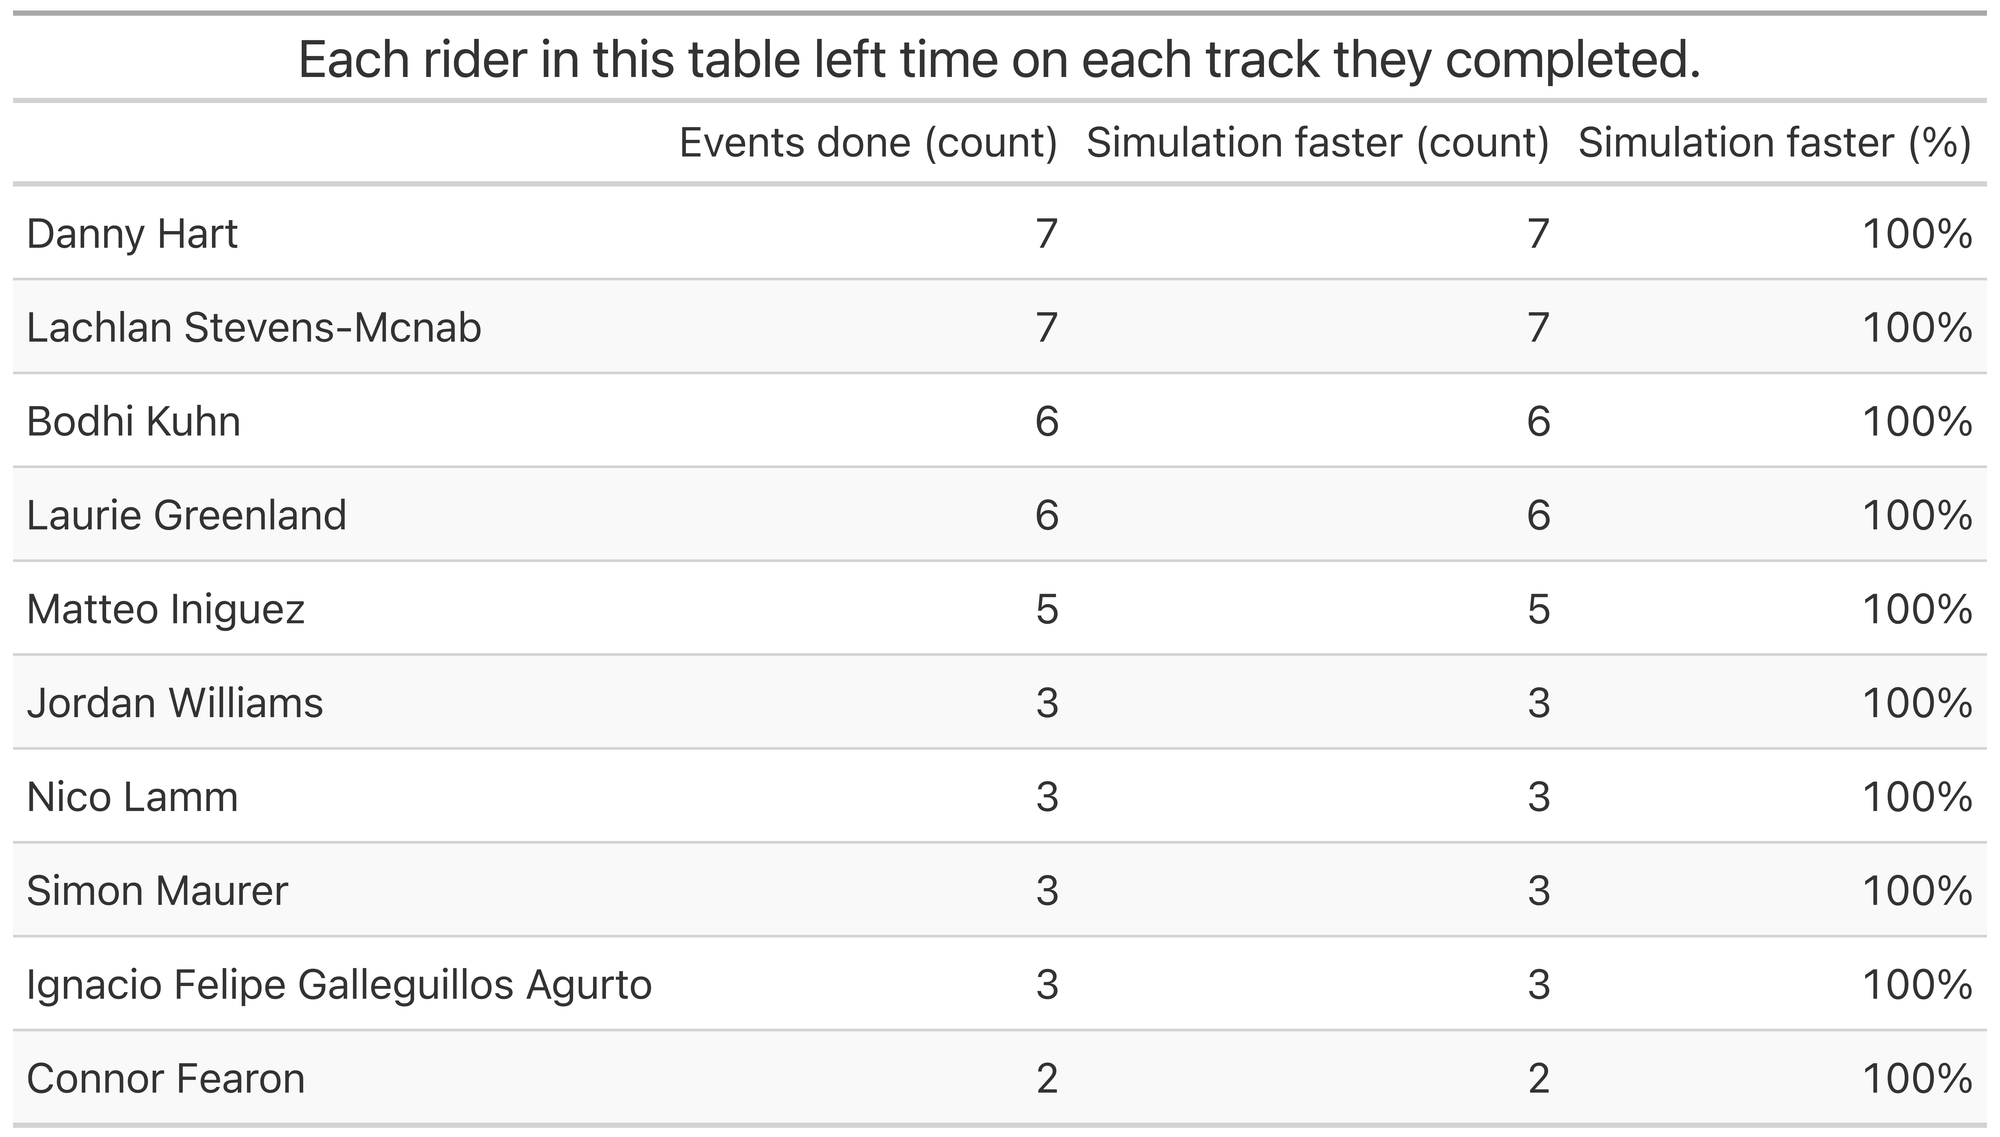Click Danny Hart's events done value
Viewport: 2000px width, 1137px height.
(x=1046, y=234)
